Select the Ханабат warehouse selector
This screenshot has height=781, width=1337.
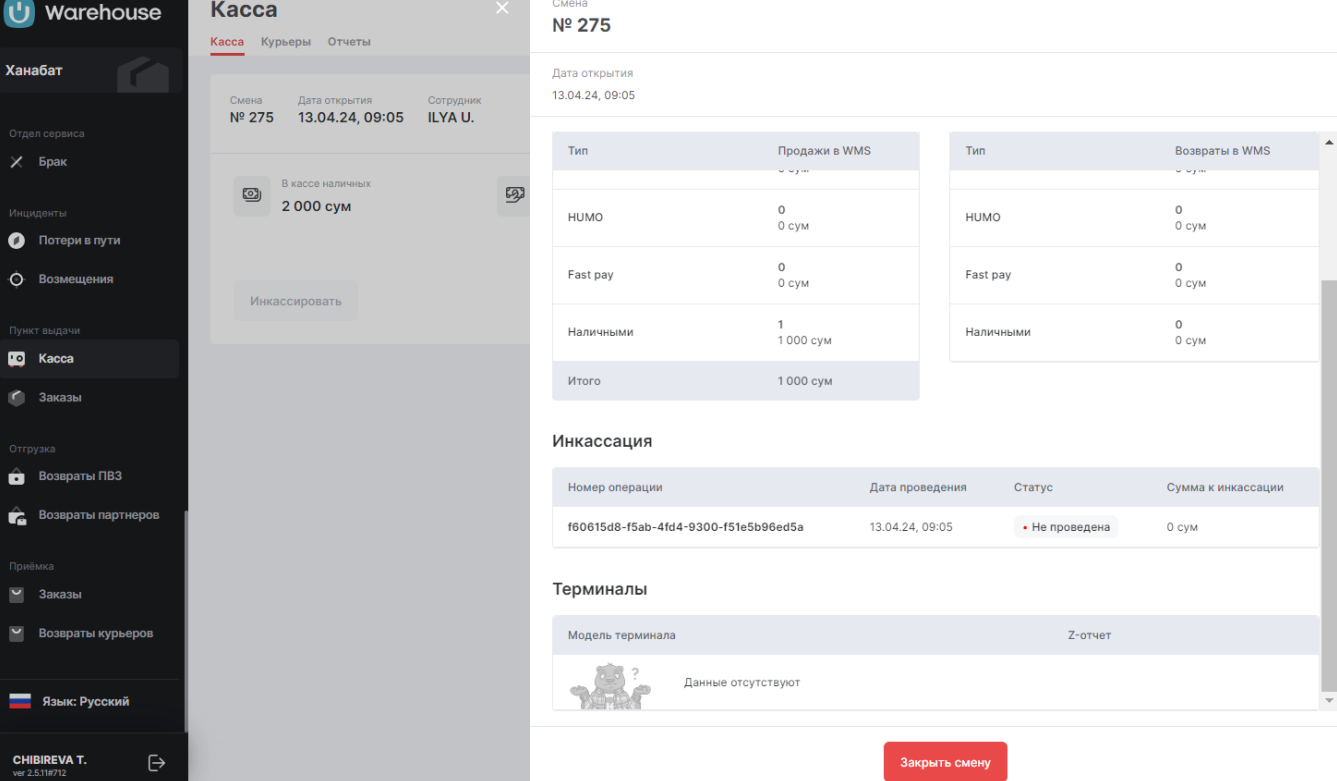[90, 71]
